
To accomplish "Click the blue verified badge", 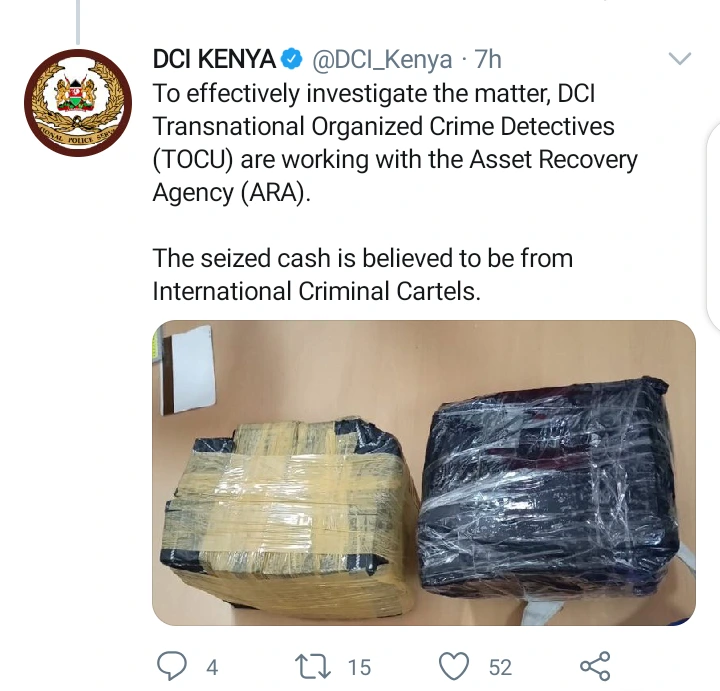I will coord(292,59).
